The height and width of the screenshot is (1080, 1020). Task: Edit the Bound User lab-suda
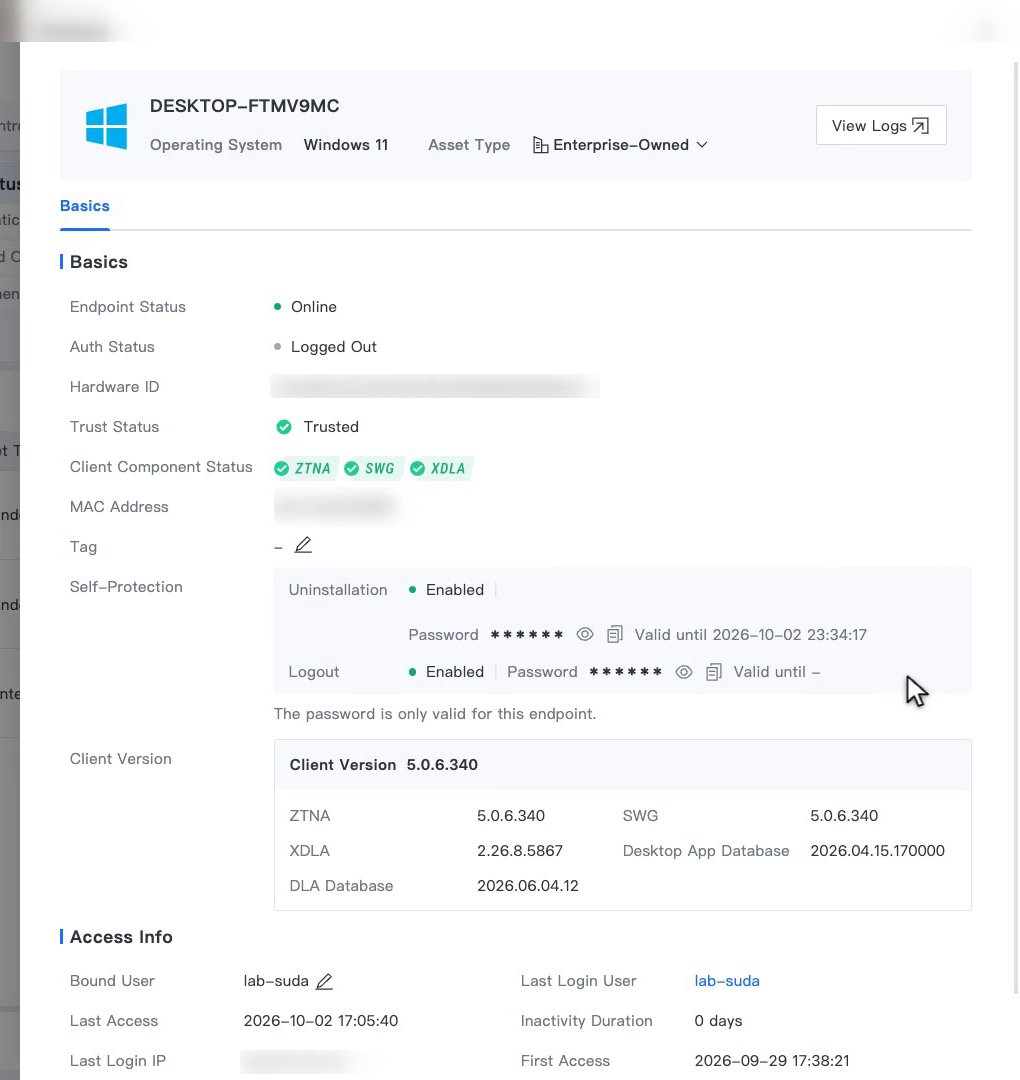click(324, 982)
